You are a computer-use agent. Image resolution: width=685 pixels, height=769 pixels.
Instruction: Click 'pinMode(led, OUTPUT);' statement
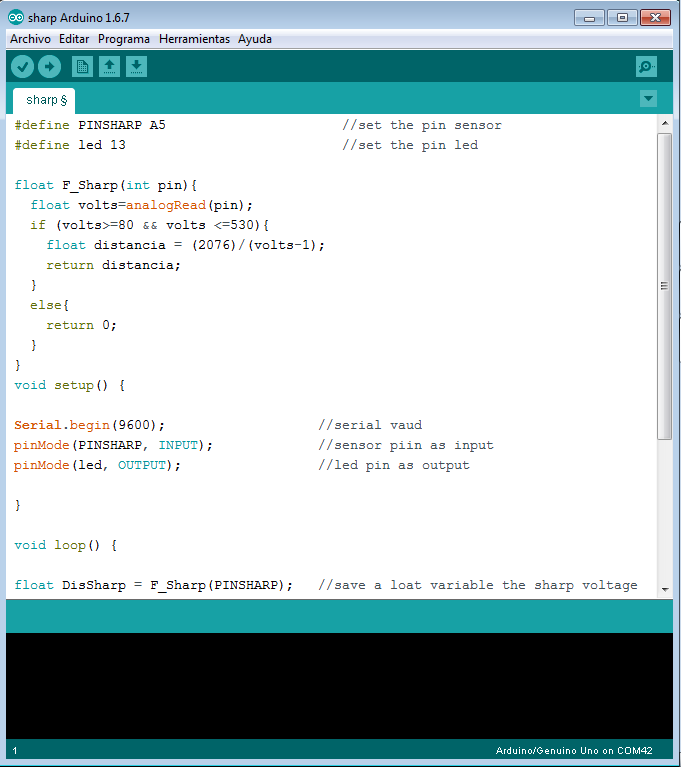coord(97,465)
